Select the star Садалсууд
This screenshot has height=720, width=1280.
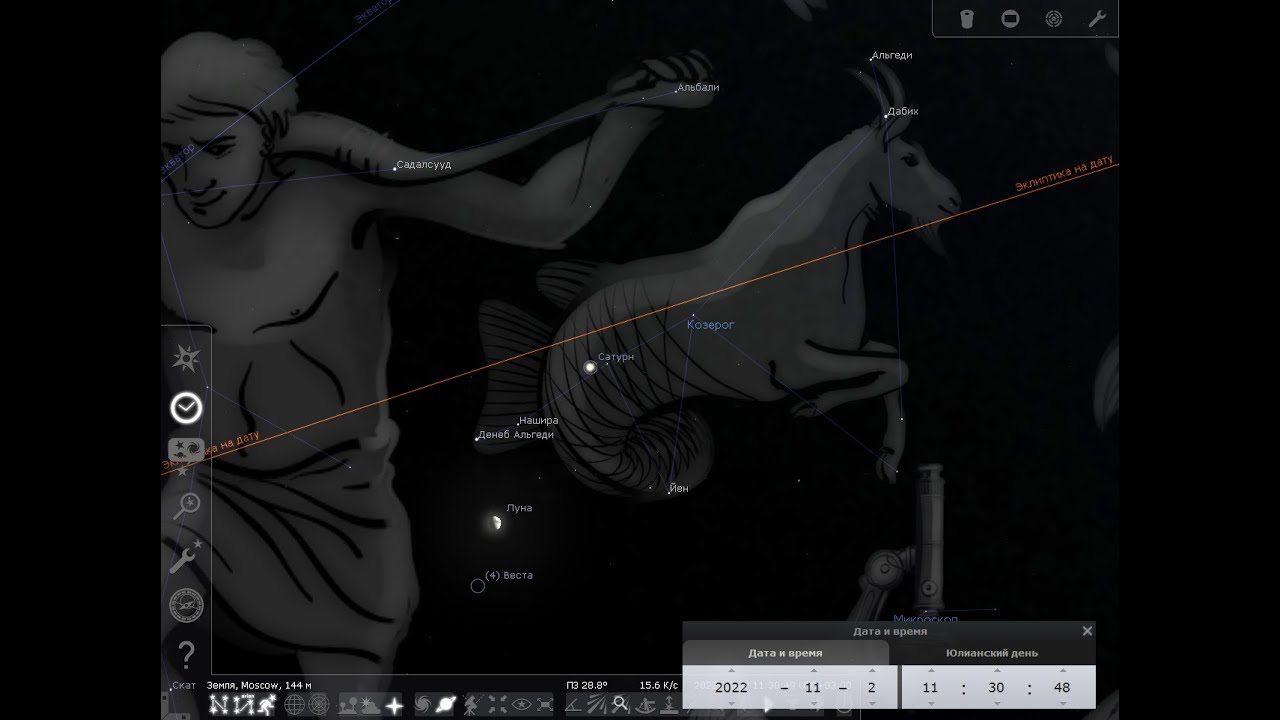pos(395,168)
